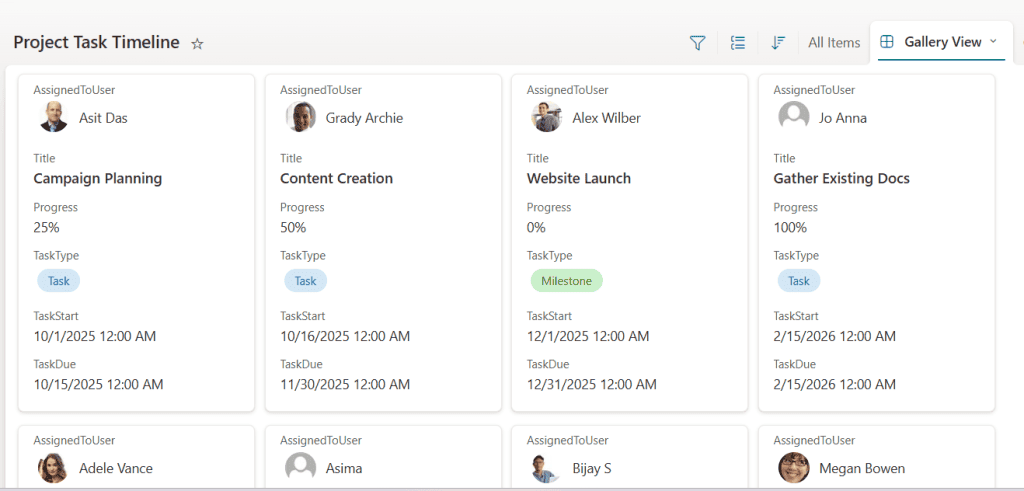Screen dimensions: 1024x491
Task: Click the name Alex Wilber
Action: (607, 118)
